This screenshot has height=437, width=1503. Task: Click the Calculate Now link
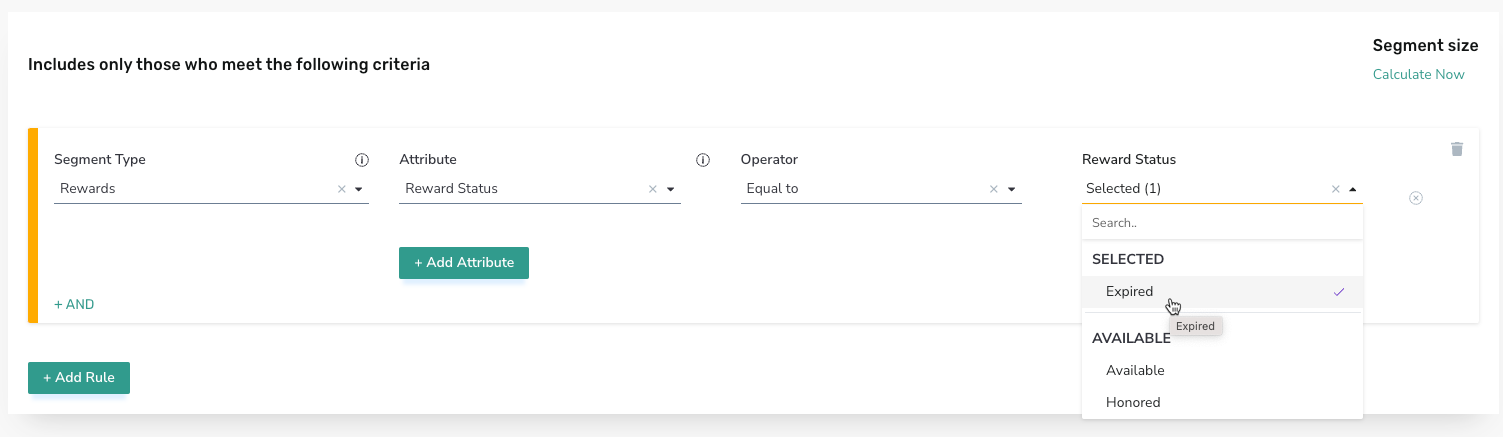click(x=1418, y=75)
